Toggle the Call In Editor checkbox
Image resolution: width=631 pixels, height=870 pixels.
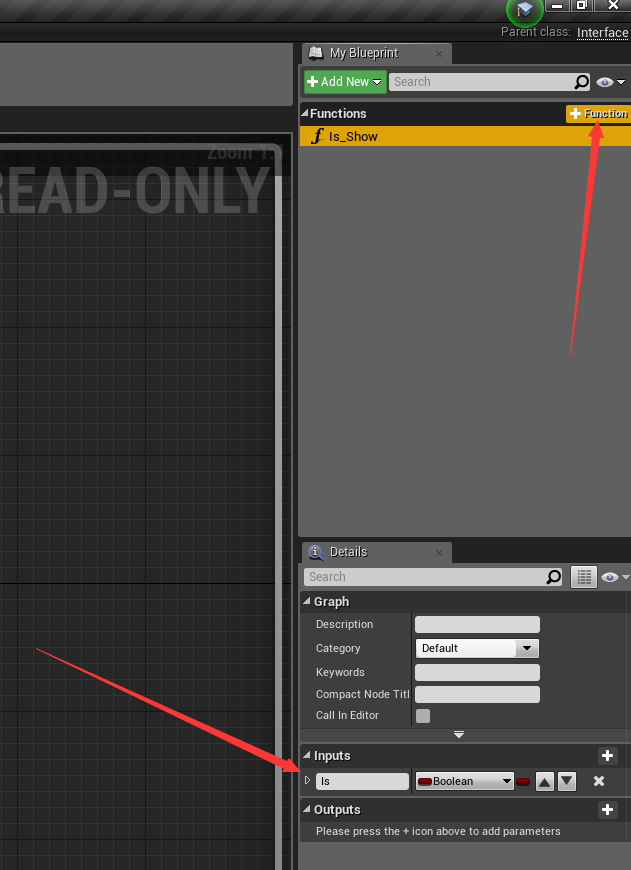click(x=423, y=716)
